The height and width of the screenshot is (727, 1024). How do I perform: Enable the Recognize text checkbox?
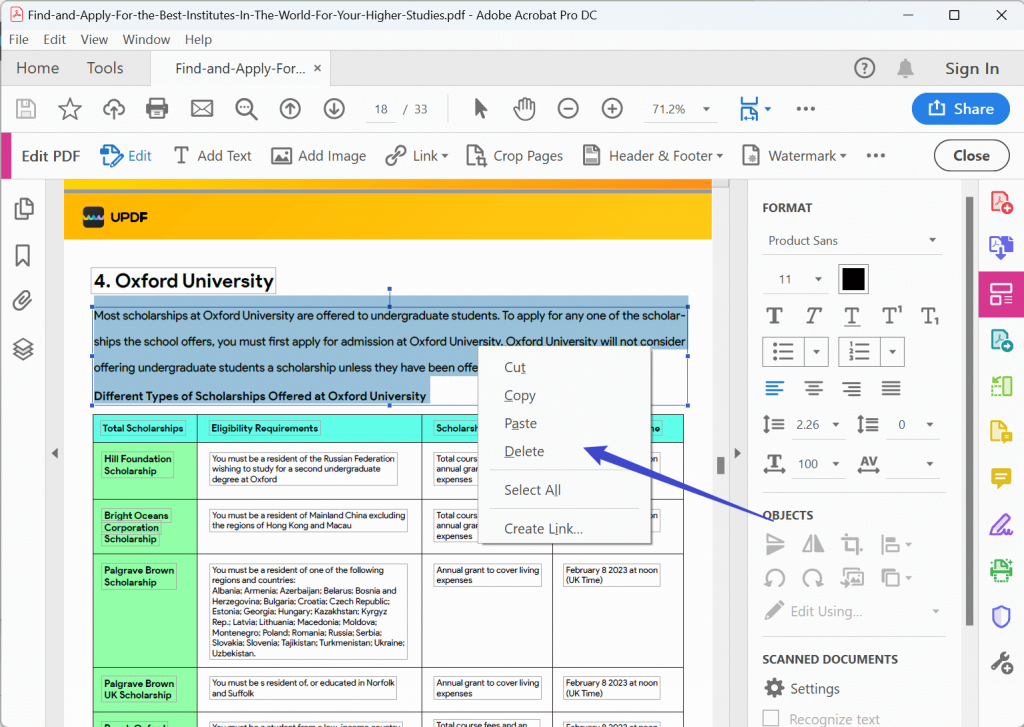[770, 718]
